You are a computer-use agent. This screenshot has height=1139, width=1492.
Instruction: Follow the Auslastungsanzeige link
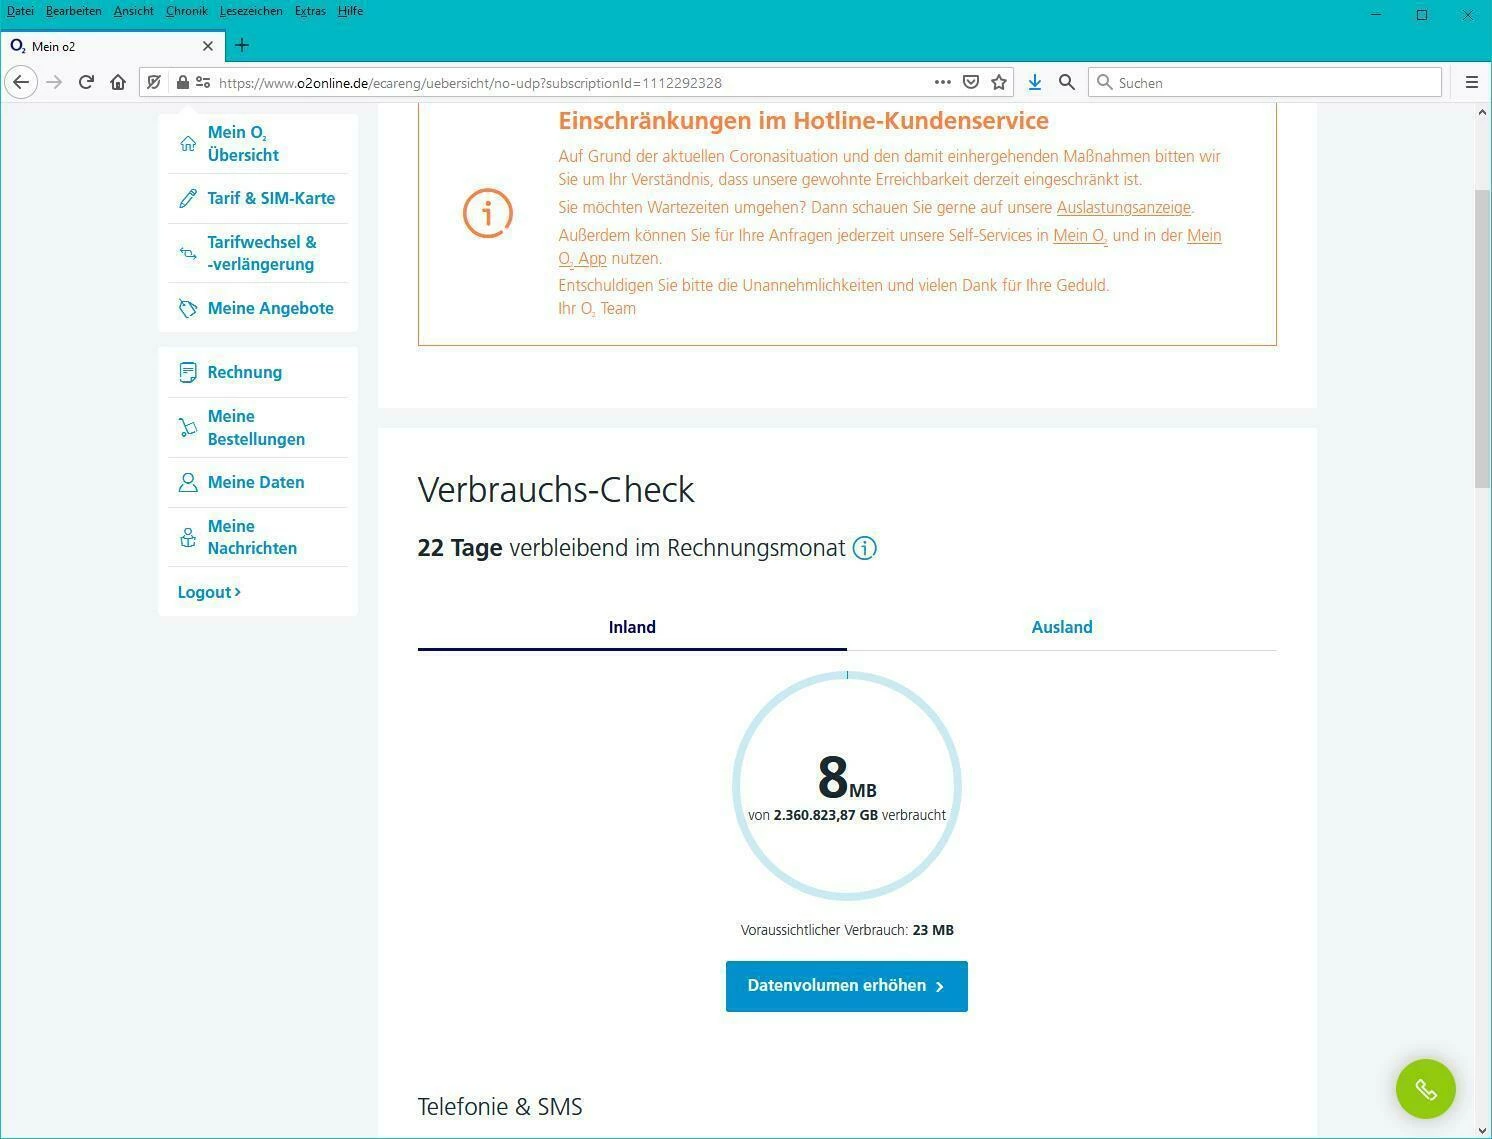(x=1123, y=207)
